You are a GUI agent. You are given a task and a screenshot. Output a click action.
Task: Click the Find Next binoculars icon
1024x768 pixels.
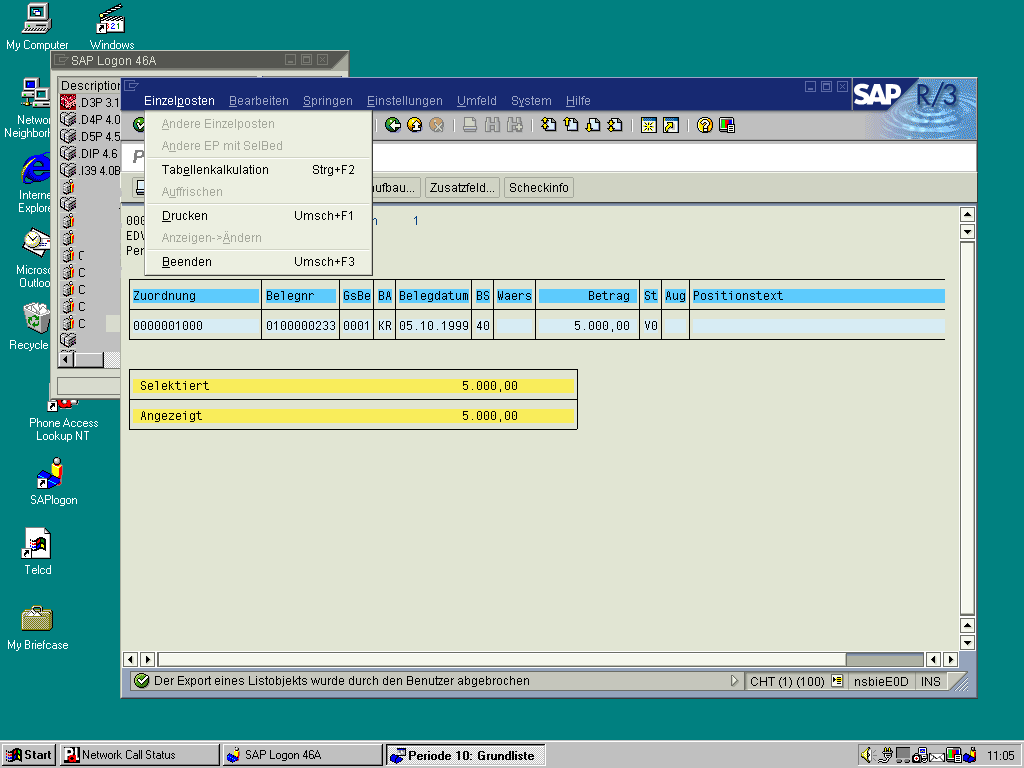[x=515, y=125]
